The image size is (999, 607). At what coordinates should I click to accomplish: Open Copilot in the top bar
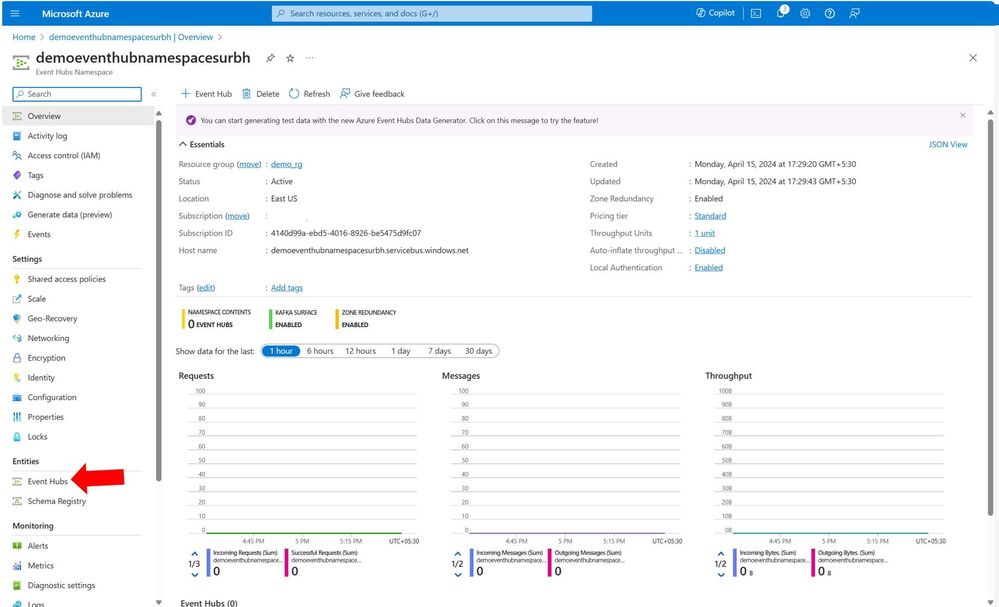(x=715, y=13)
